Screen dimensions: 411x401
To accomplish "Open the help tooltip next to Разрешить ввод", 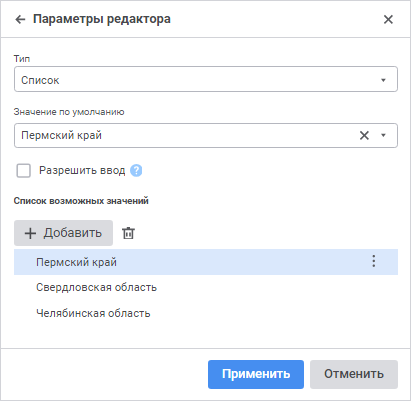I will (x=136, y=171).
